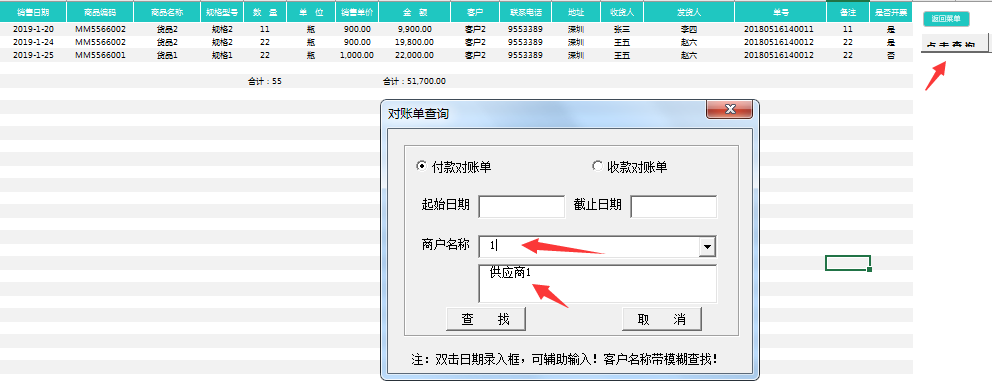Select the 合计：51,700.00 amount total cell
This screenshot has width=992, height=384.
pos(415,81)
